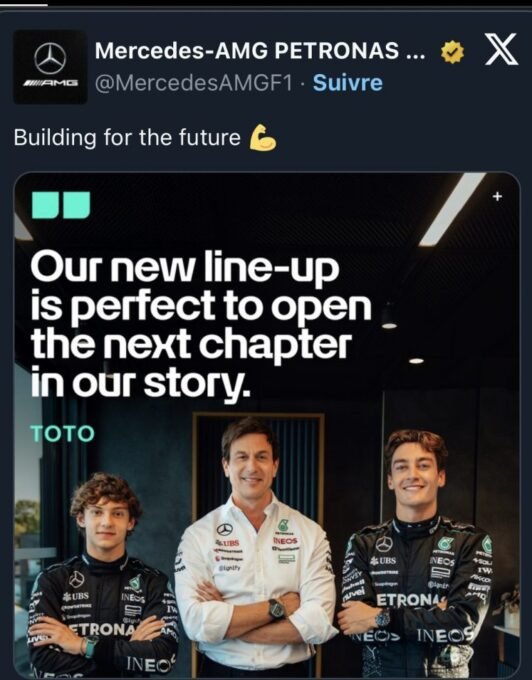
Task: Click the 'Building for the future' tweet text
Action: [x=127, y=137]
